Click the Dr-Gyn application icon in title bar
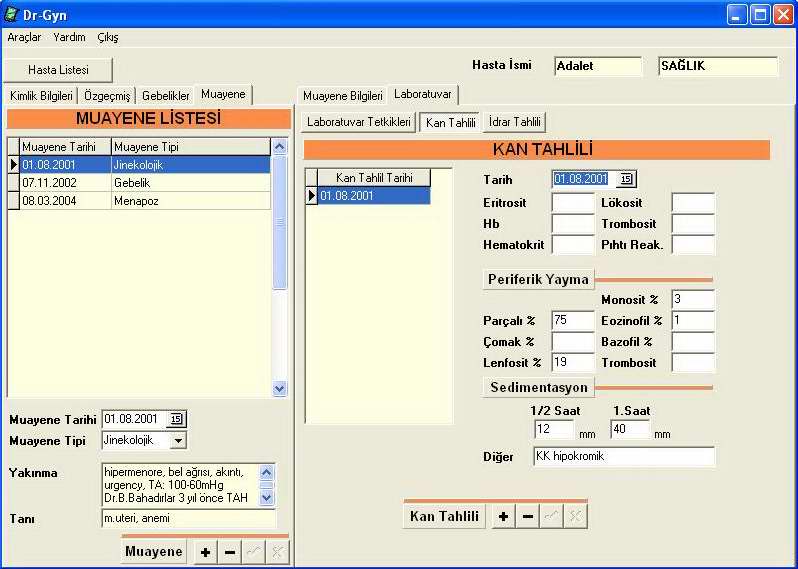Viewport: 798px width, 569px height. 12,15
